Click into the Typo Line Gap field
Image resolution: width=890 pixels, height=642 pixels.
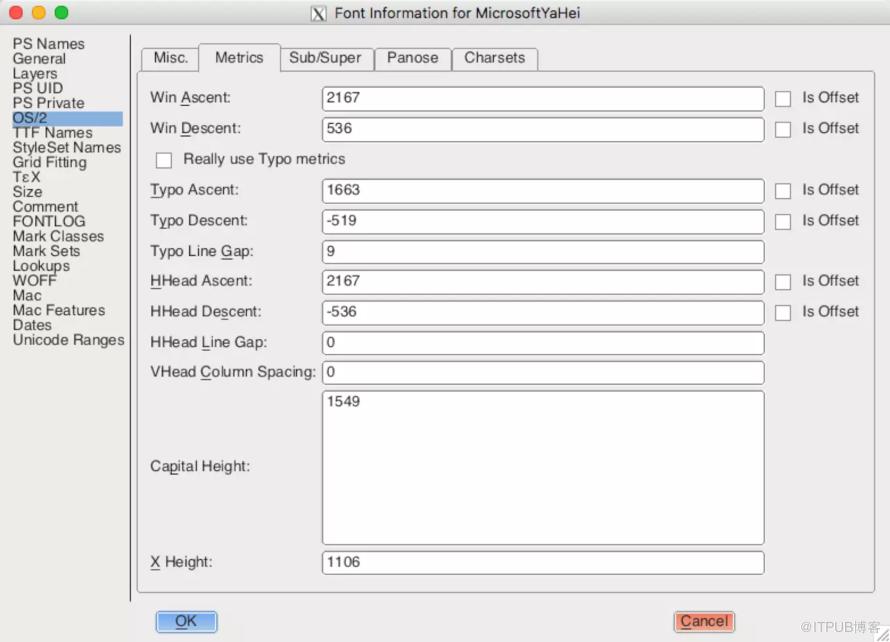[543, 252]
